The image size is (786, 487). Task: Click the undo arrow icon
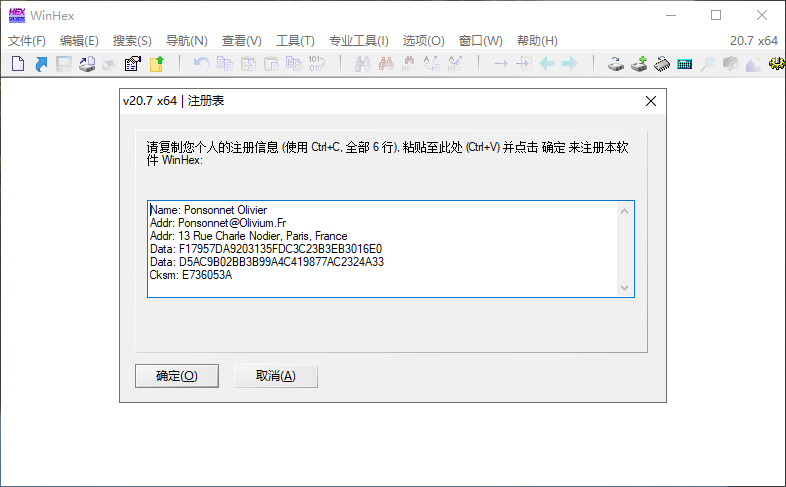pos(201,64)
